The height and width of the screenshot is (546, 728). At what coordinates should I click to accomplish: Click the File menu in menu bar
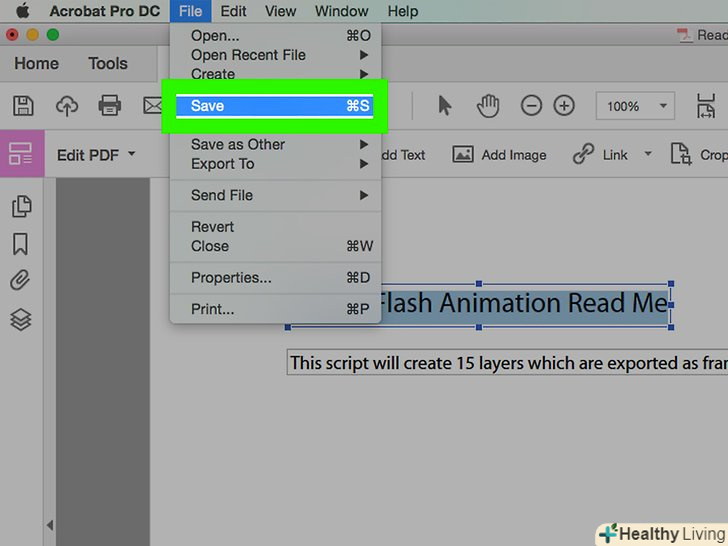click(x=190, y=11)
